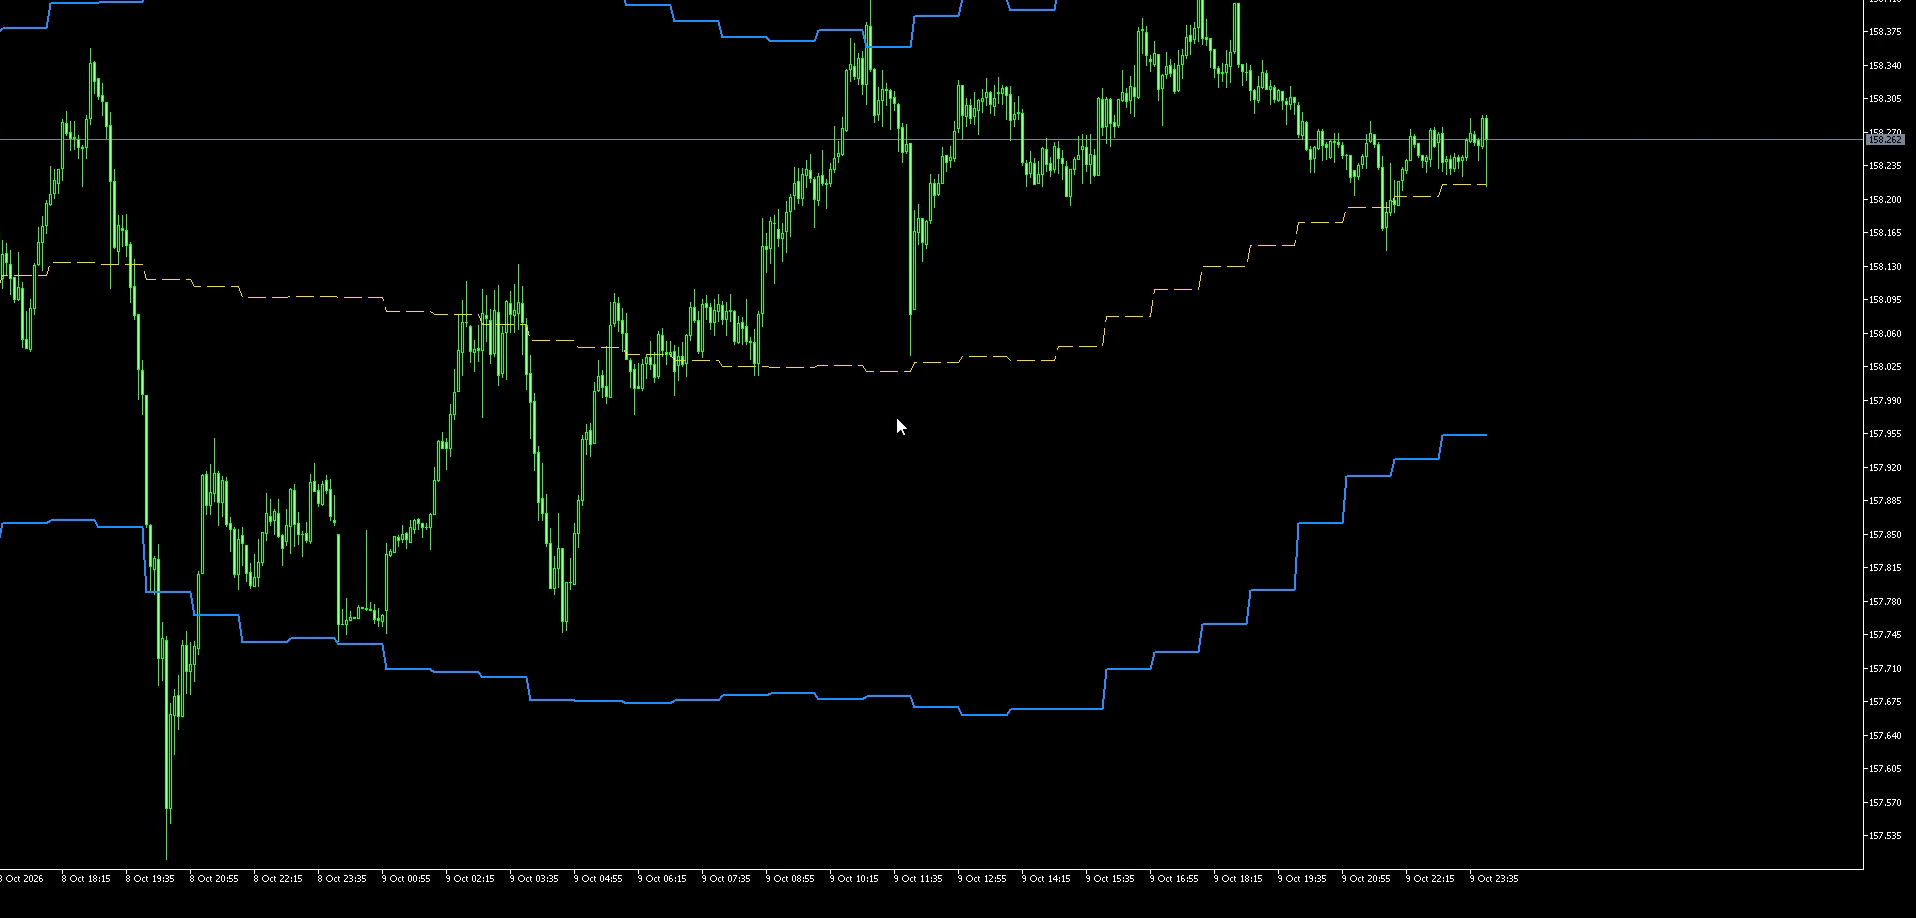Click the 158.340 price axis label
Image resolution: width=1916 pixels, height=918 pixels.
(1885, 66)
